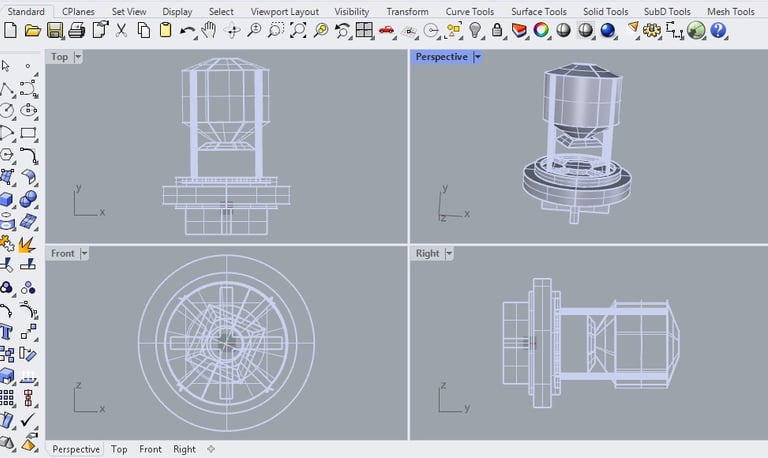Switch to the Solid Tools tab

pos(605,11)
